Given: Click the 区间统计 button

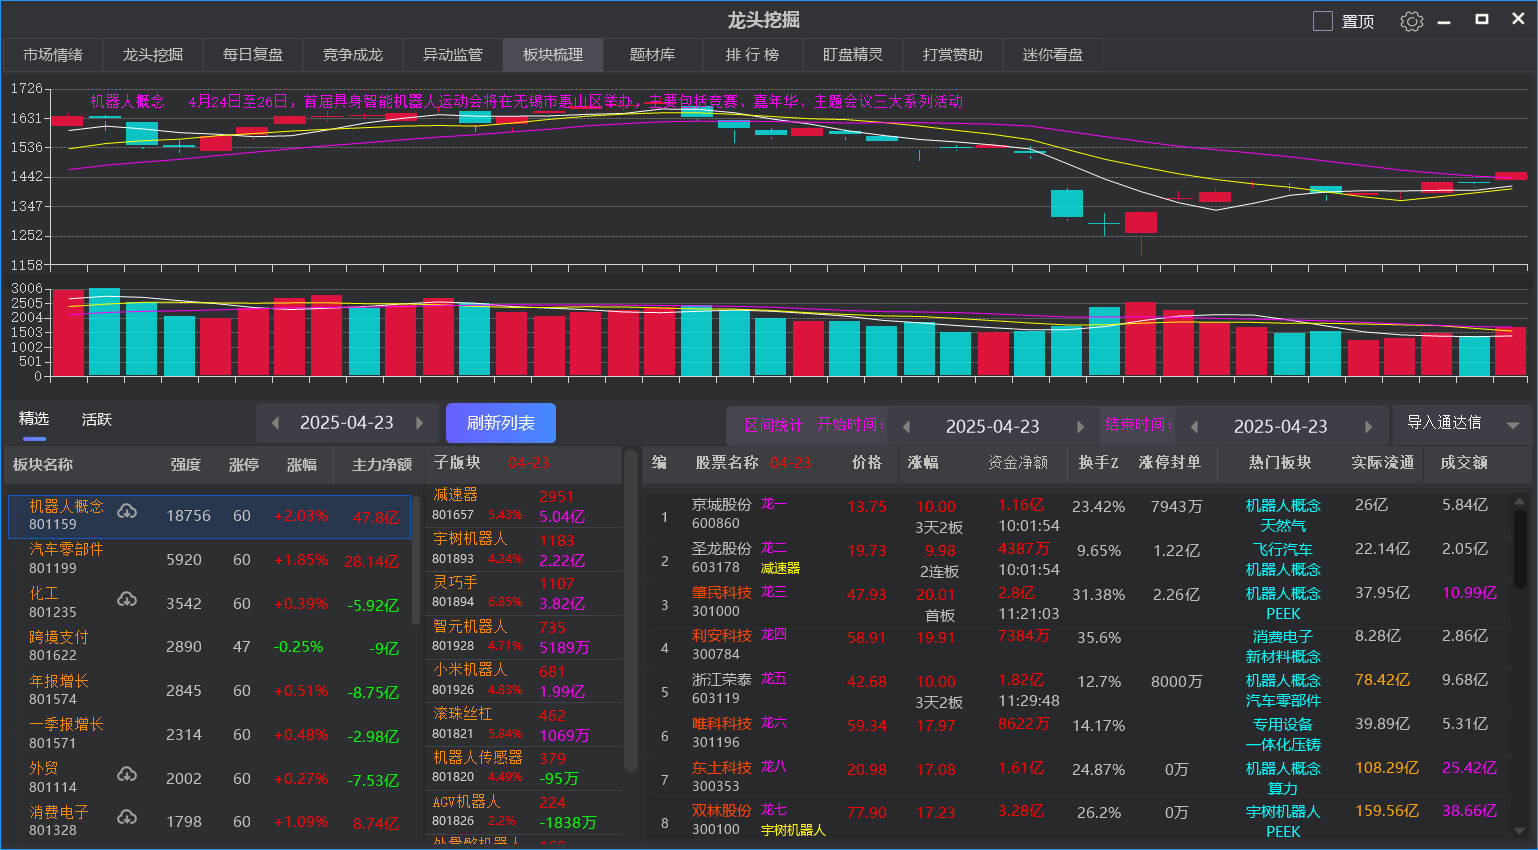Looking at the screenshot, I should (x=773, y=425).
